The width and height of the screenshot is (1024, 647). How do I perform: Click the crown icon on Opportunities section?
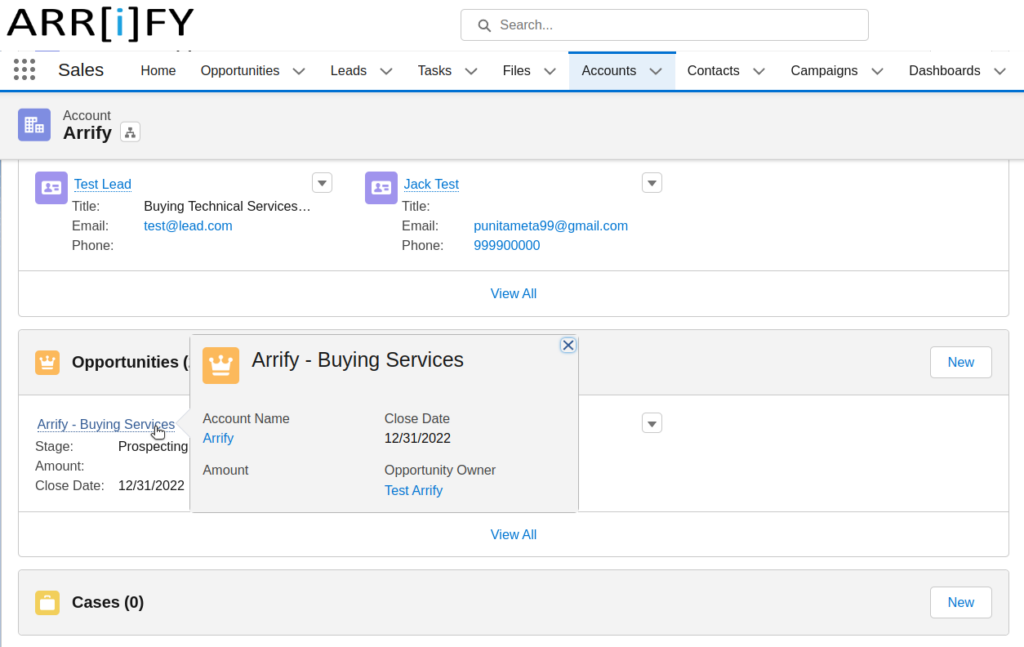pyautogui.click(x=47, y=362)
